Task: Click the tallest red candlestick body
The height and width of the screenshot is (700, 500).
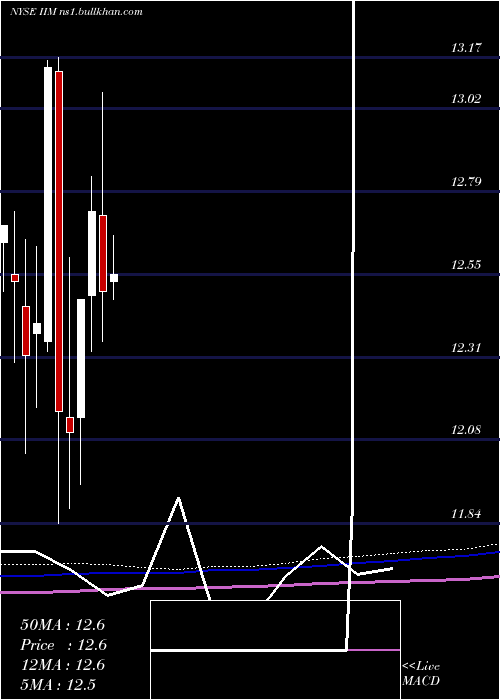Action: [59, 241]
